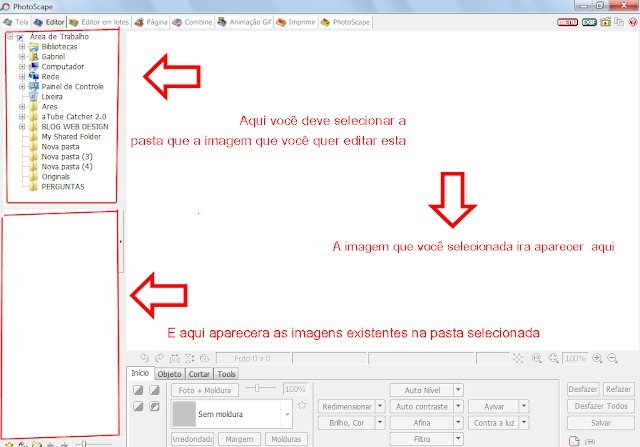The image size is (640, 447).
Task: Open the Imprimir tab
Action: pos(296,22)
